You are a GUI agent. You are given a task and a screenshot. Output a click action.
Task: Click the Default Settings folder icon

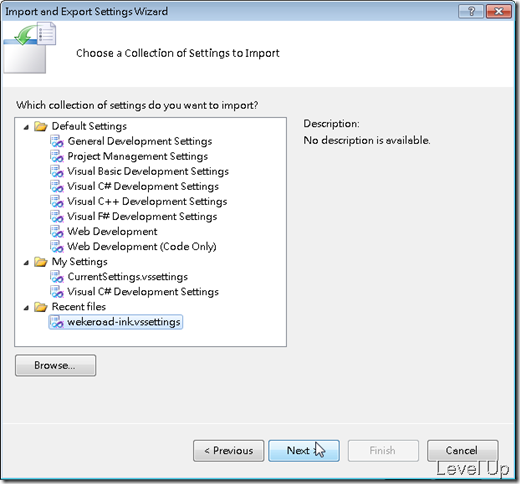(41, 126)
